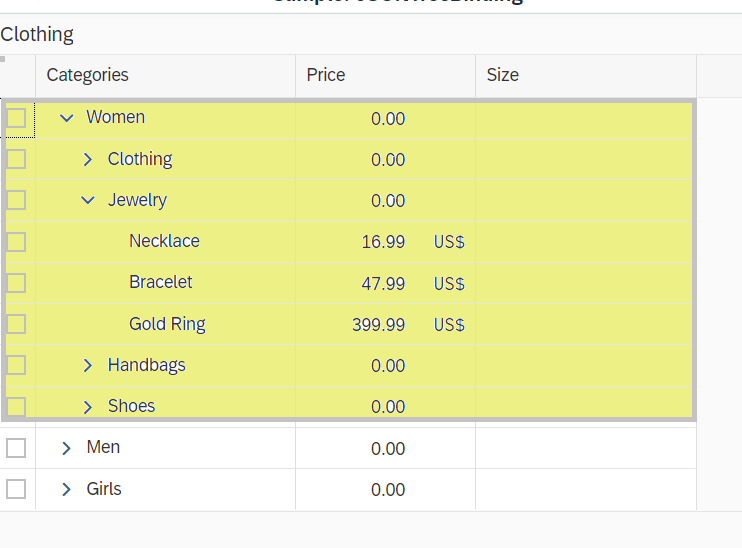Expand the Clothing subcategory

[88, 160]
